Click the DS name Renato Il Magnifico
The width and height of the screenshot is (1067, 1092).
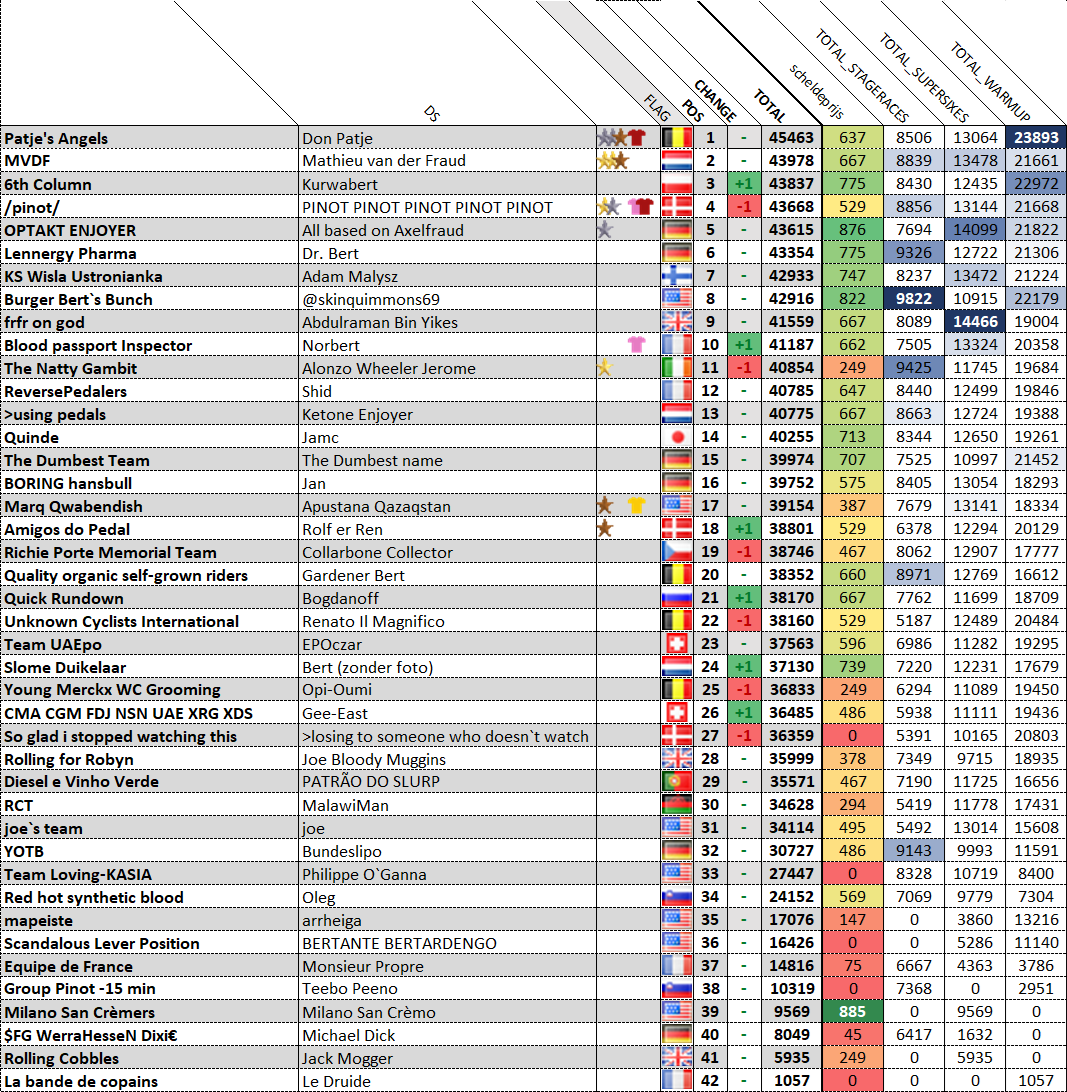(373, 621)
